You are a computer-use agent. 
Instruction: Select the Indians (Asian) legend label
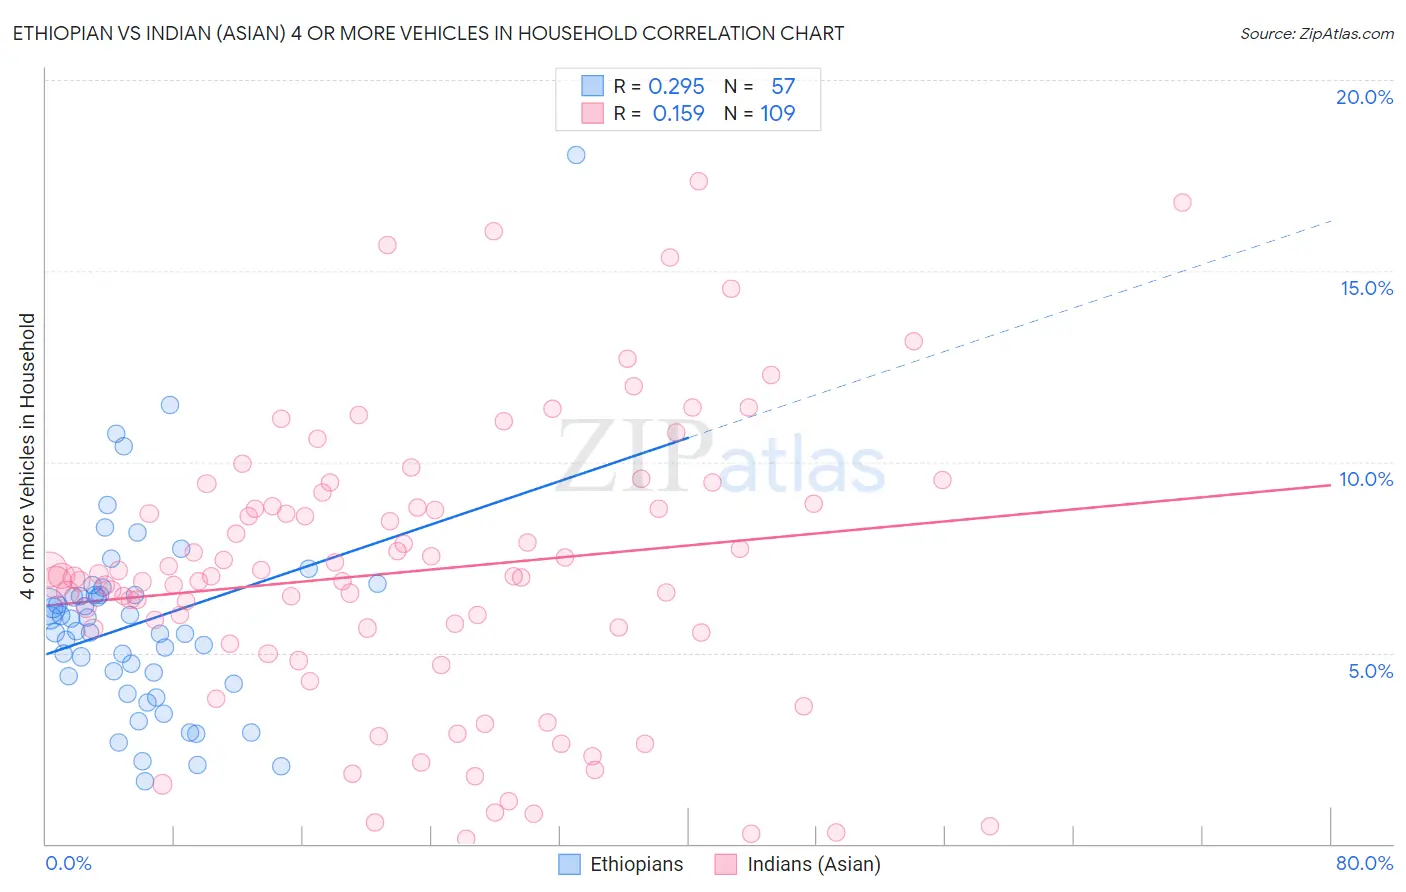(814, 864)
